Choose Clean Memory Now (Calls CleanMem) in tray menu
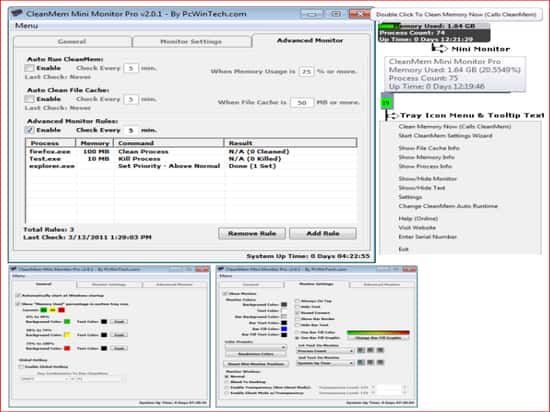The width and height of the screenshot is (550, 412). tap(455, 126)
